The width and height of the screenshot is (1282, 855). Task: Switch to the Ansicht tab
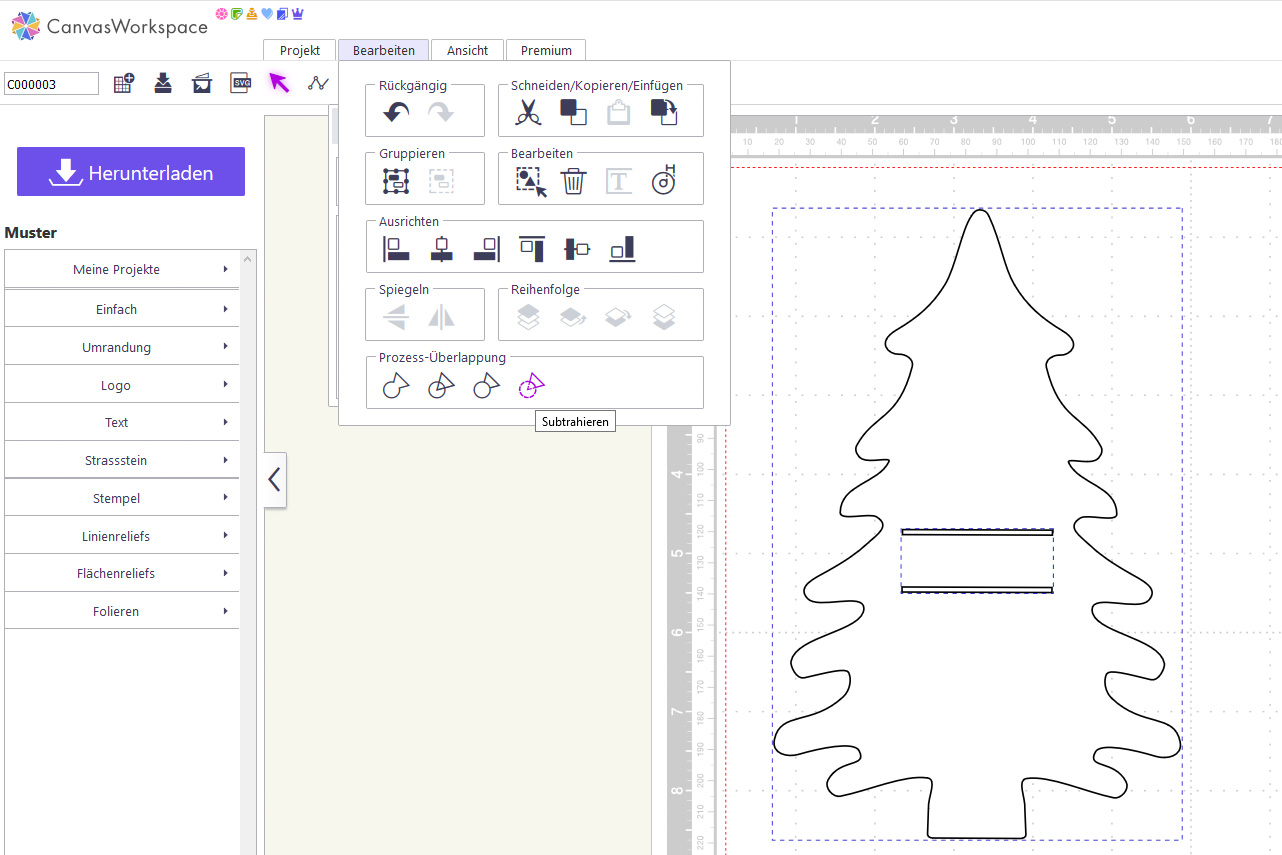click(x=467, y=50)
